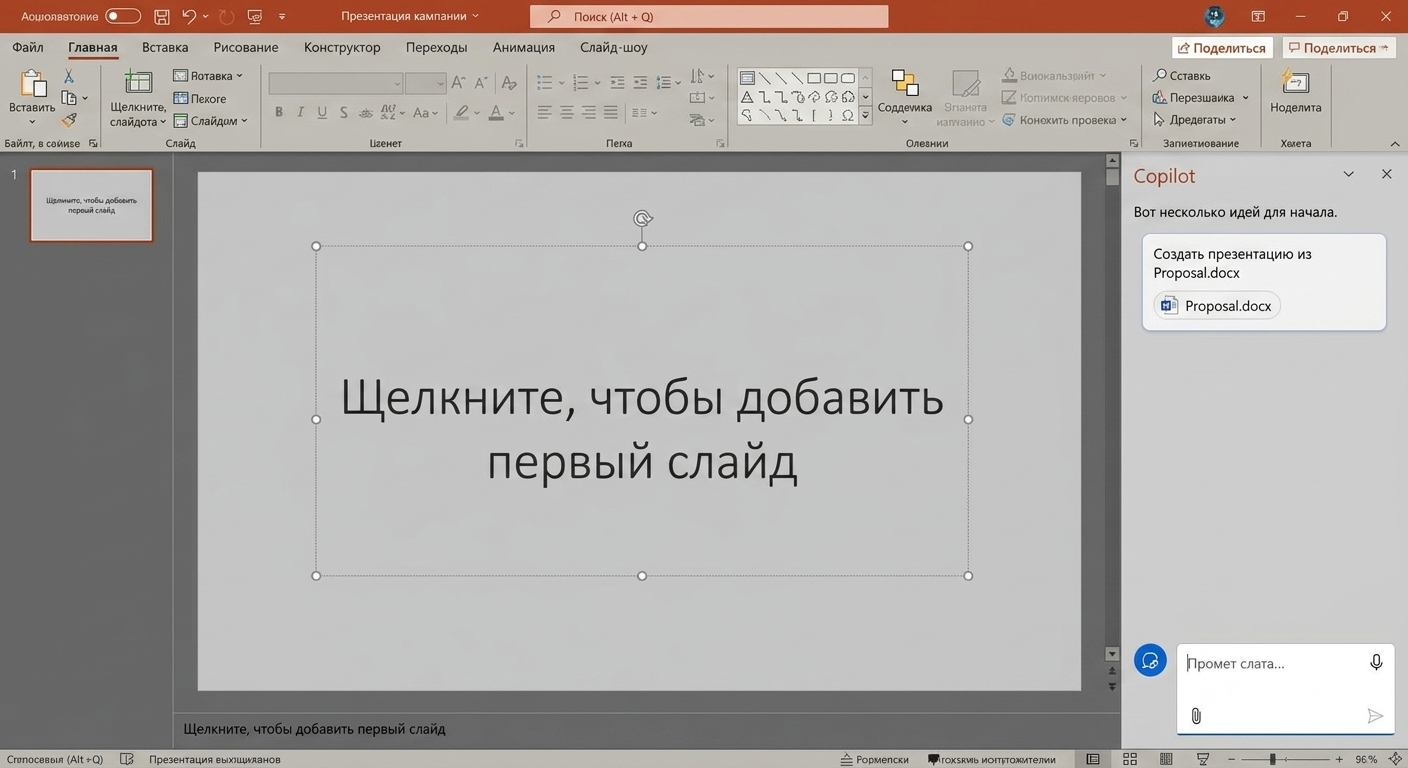Viewport: 1408px width, 768px height.
Task: Justify text alignment icon
Action: click(610, 112)
